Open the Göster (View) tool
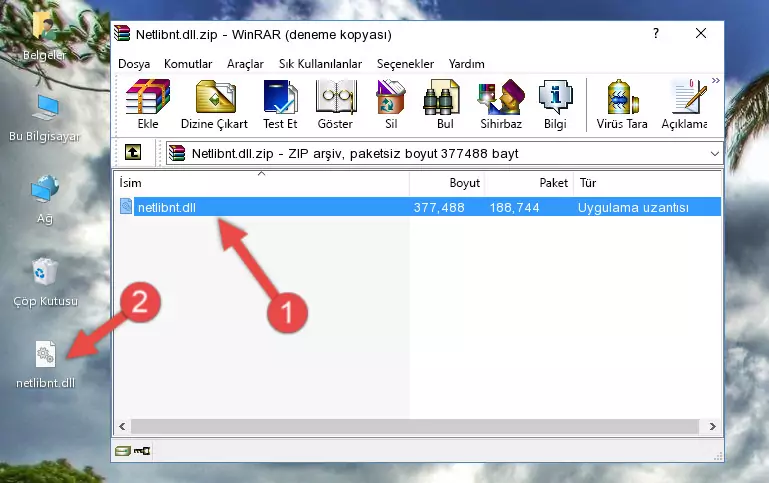This screenshot has height=483, width=769. tap(335, 97)
